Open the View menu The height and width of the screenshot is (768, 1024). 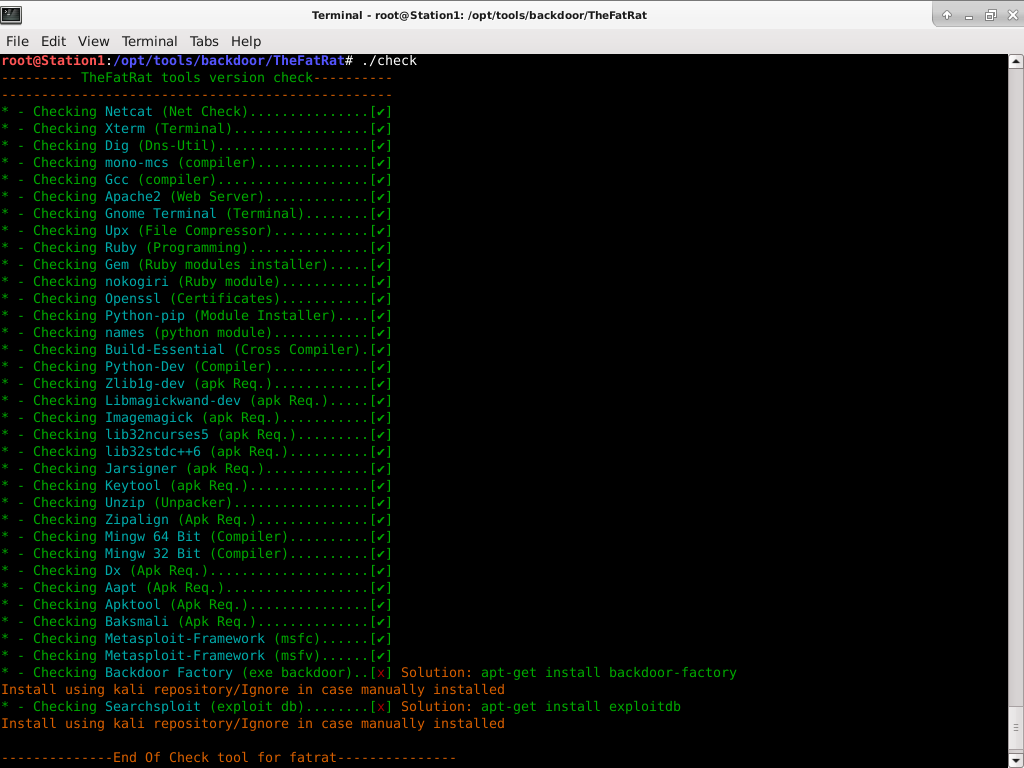coord(93,41)
